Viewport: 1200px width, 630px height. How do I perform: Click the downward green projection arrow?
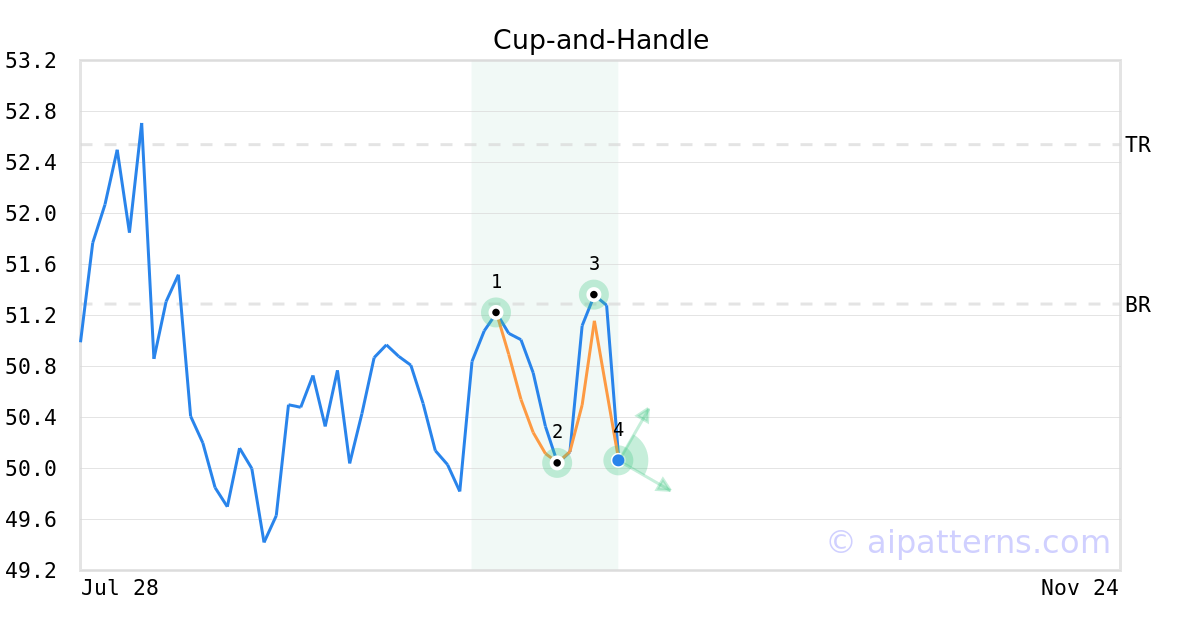[662, 485]
